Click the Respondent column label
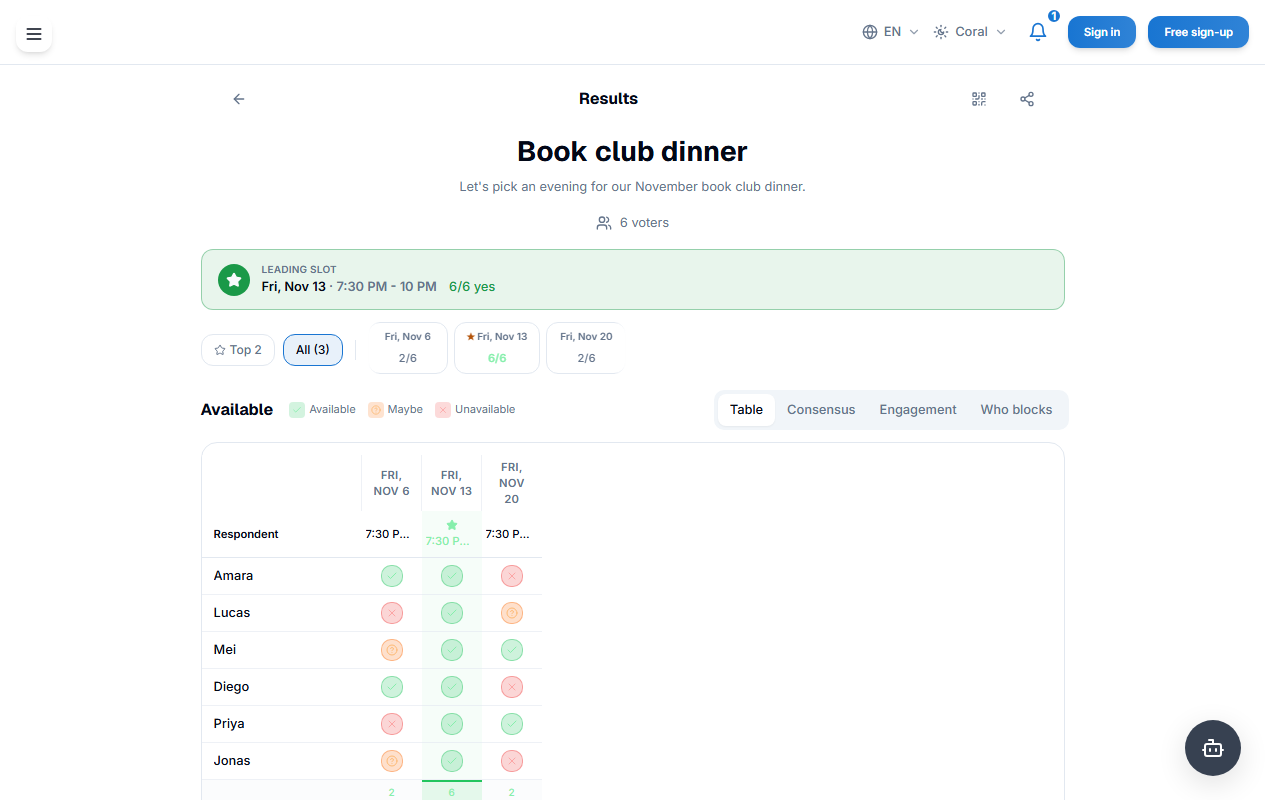 tap(246, 534)
